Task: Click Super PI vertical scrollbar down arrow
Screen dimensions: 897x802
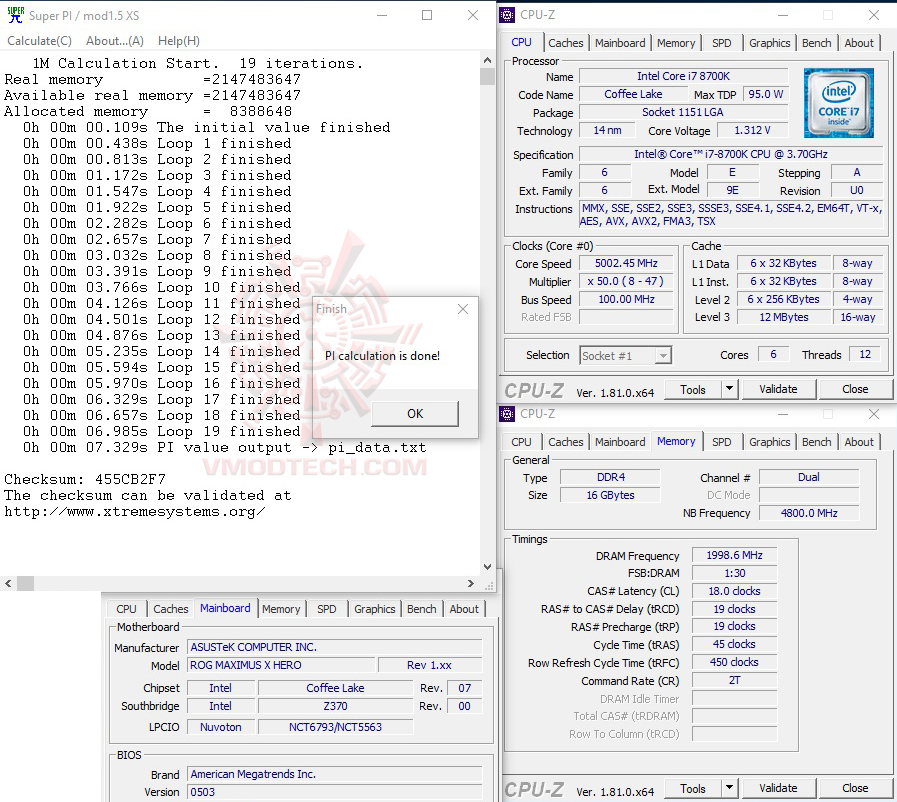Action: [x=487, y=567]
